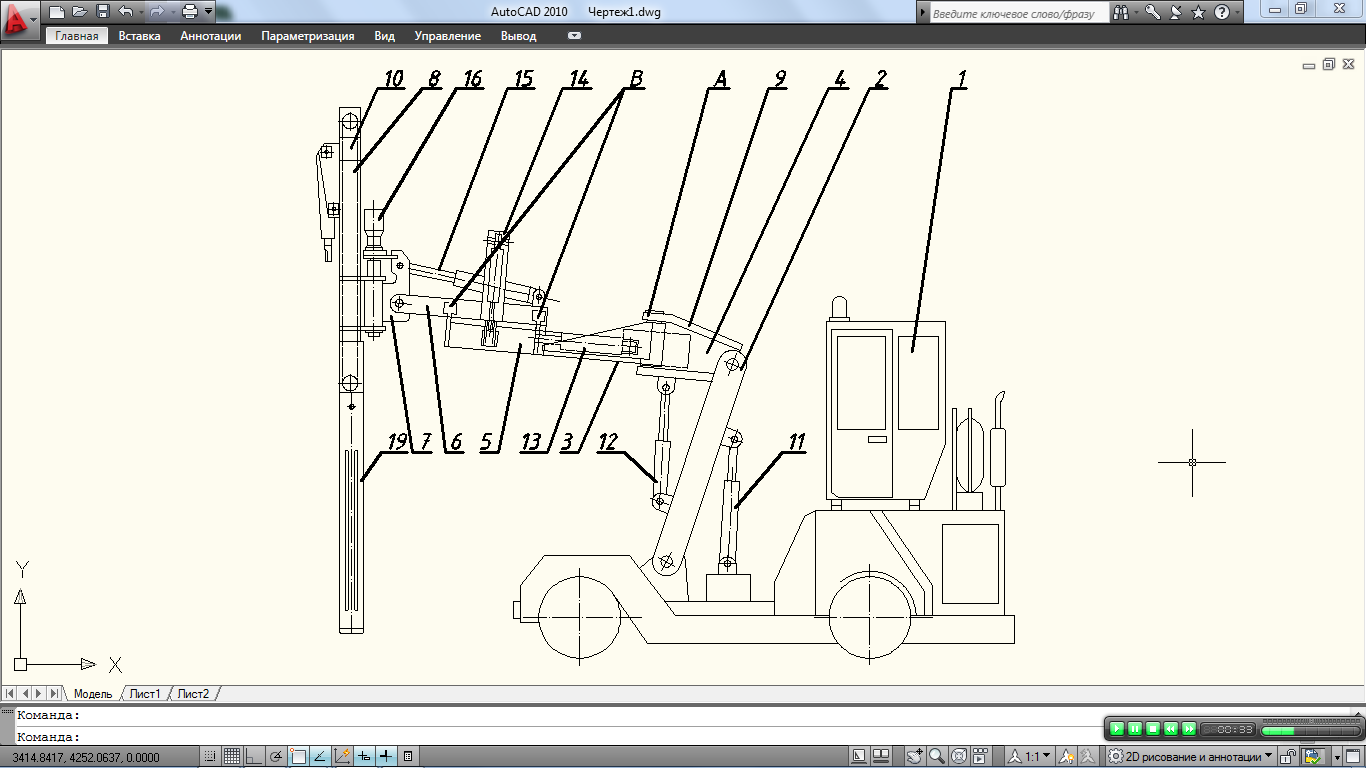
Task: Switch to the Модель tab
Action: (x=93, y=694)
